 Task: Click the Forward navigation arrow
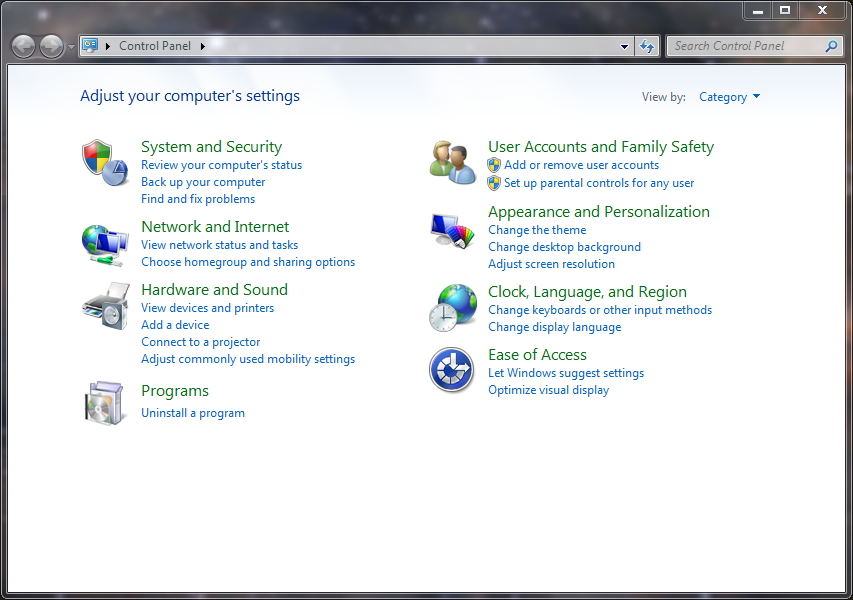pos(52,46)
